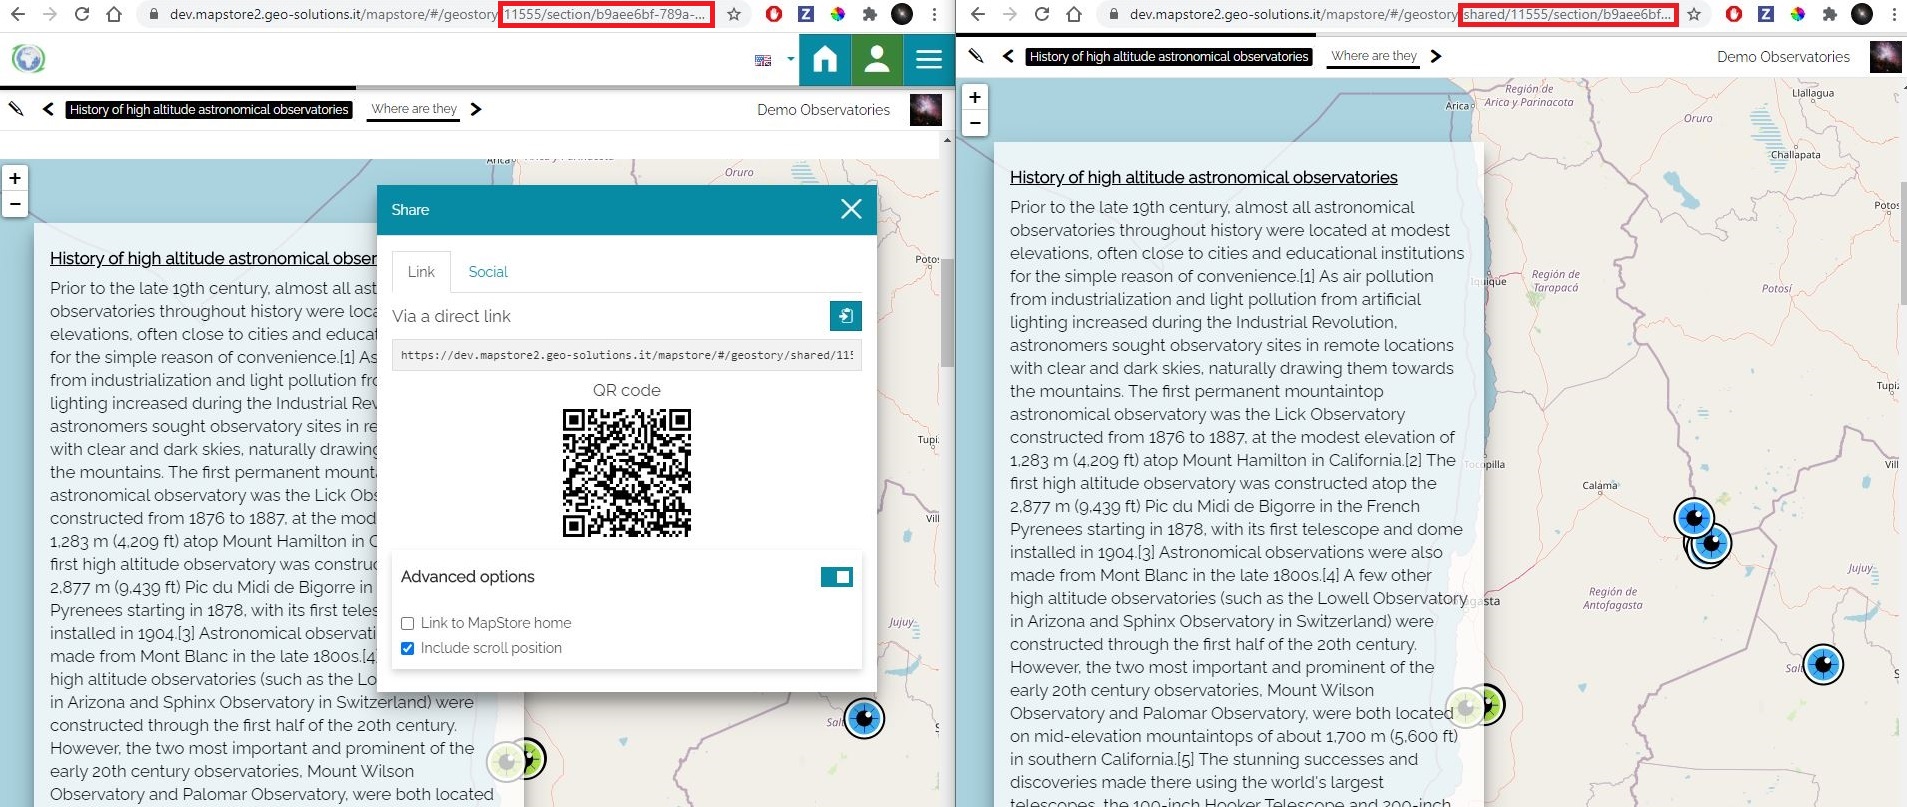Click 'Where are they' section in right window
This screenshot has height=807, width=1907.
(1374, 56)
